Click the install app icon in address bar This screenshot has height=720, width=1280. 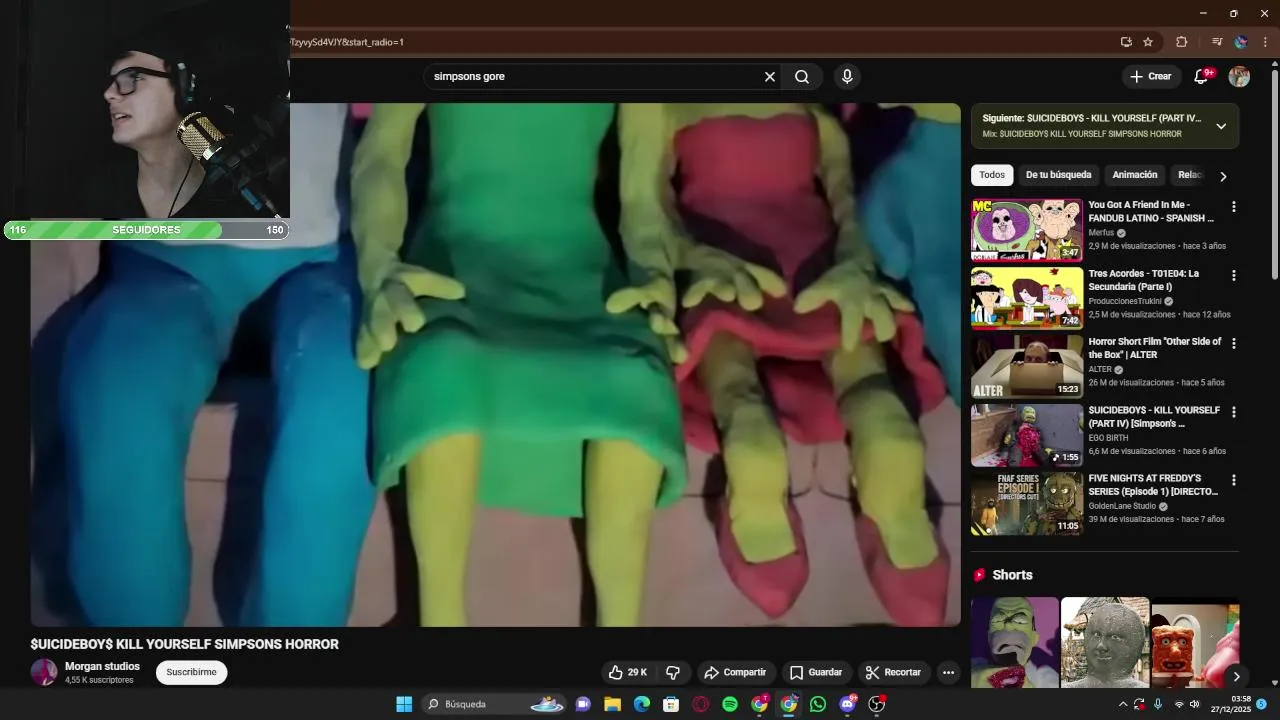point(1126,42)
